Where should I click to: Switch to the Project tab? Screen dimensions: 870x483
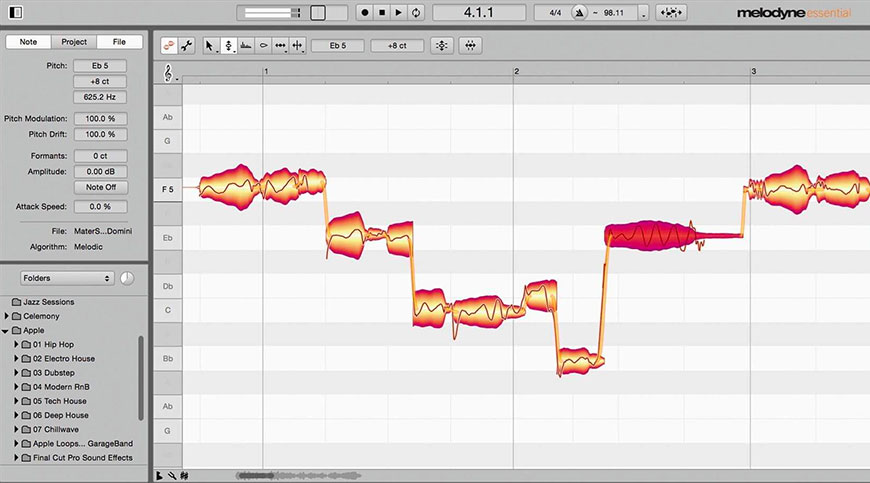pos(74,42)
